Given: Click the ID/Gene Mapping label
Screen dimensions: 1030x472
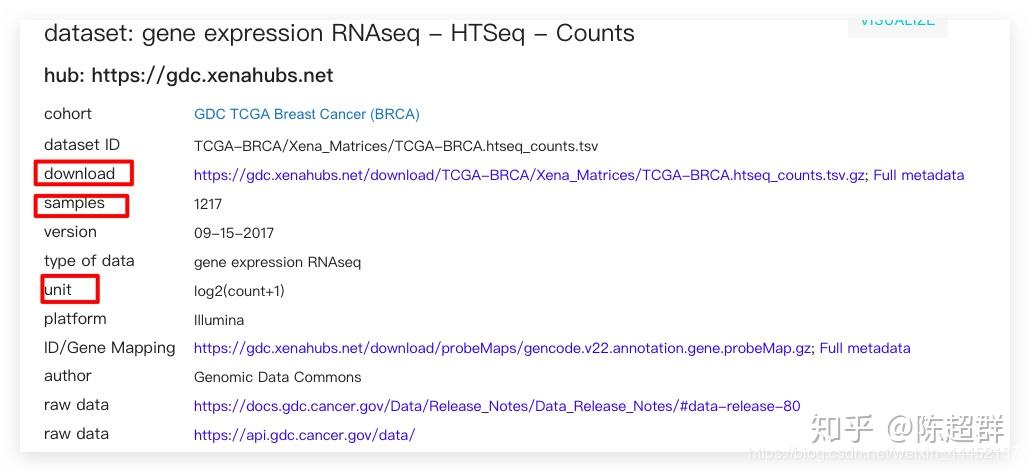Looking at the screenshot, I should pyautogui.click(x=109, y=348).
